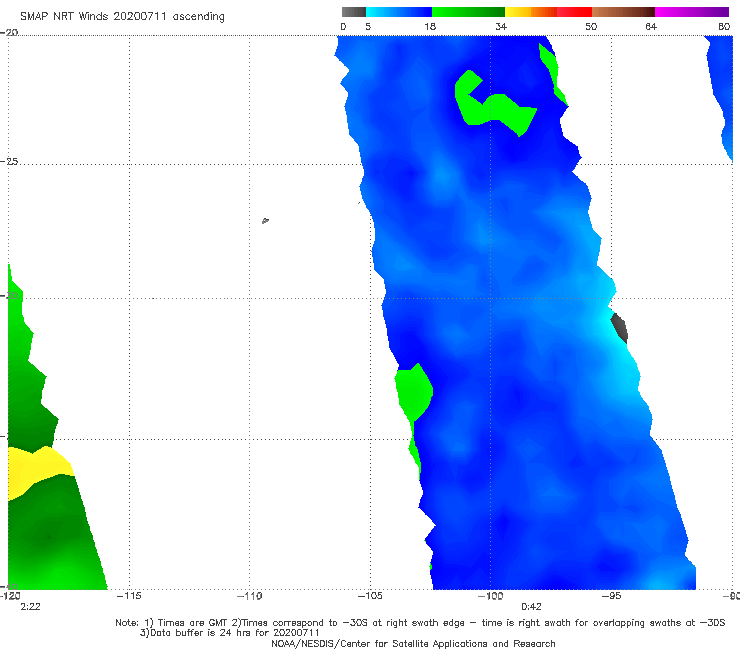This screenshot has width=740, height=650.
Task: Click the dark gray patch on the swath edge
Action: pyautogui.click(x=619, y=328)
